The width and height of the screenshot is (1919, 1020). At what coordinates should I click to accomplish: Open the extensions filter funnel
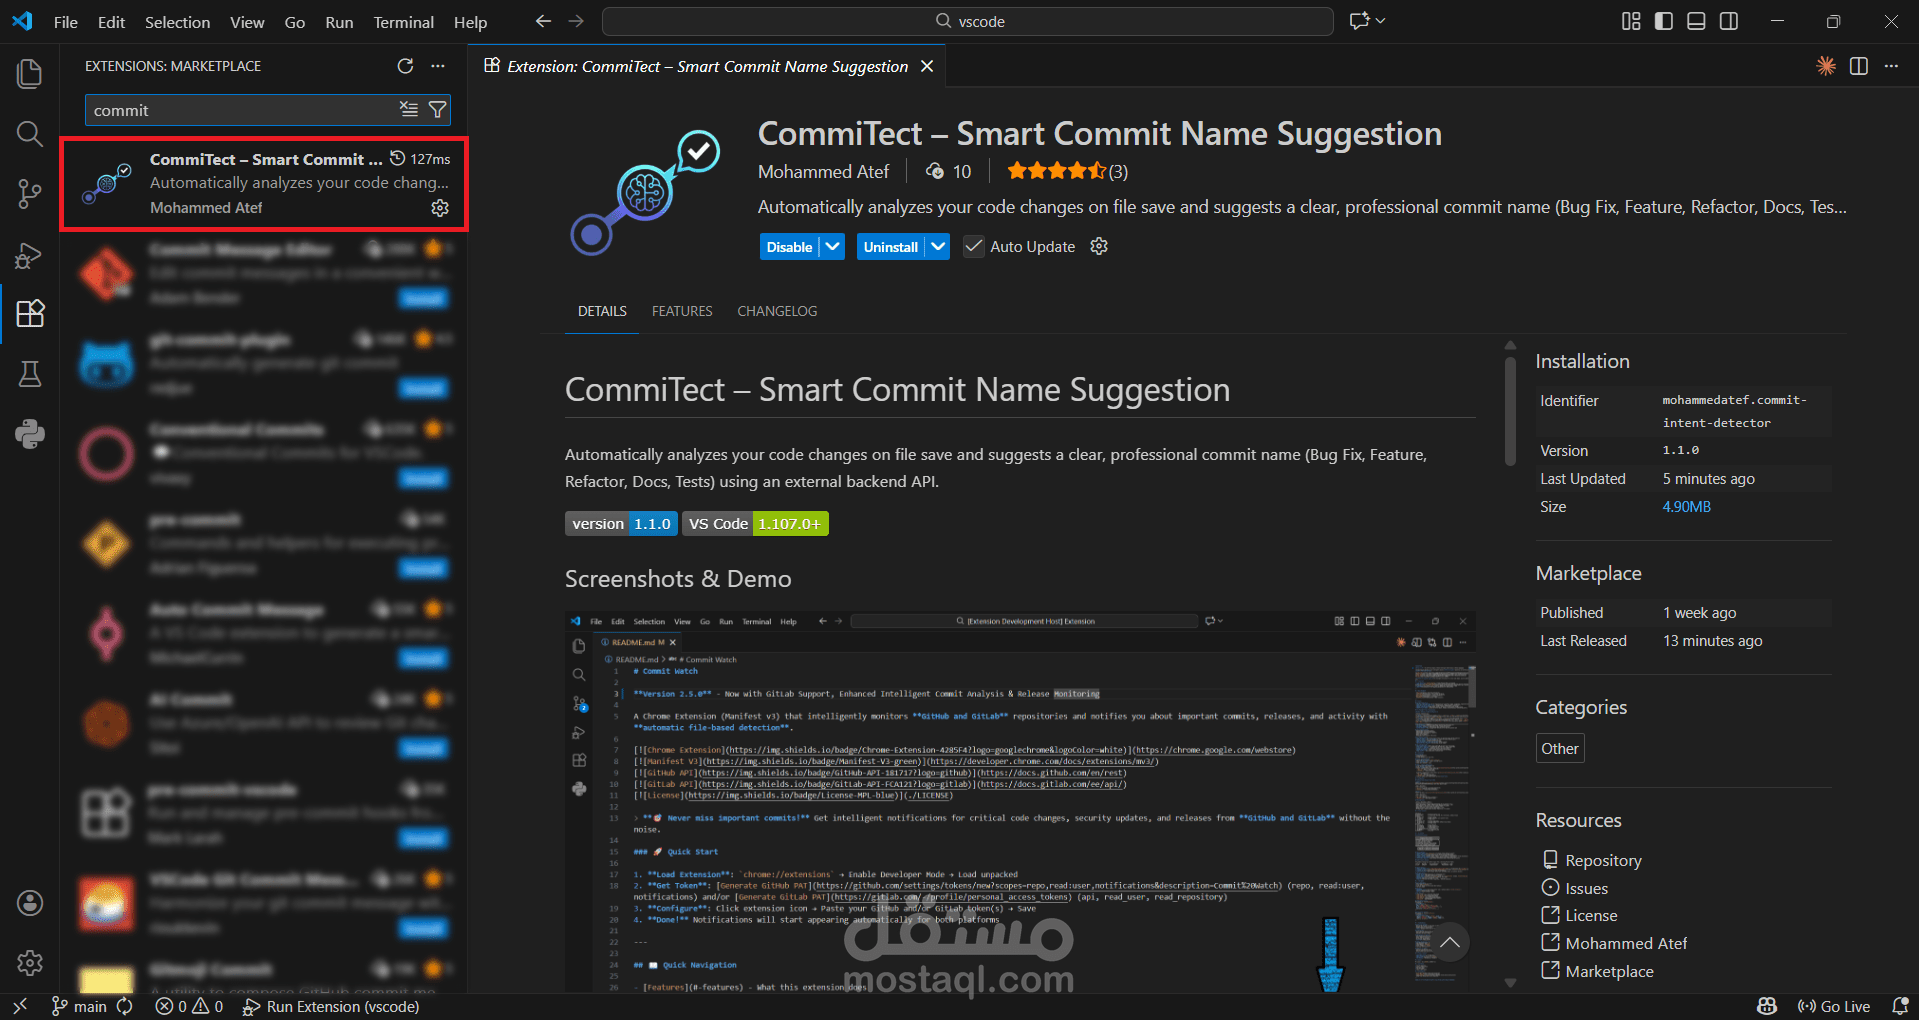coord(438,109)
